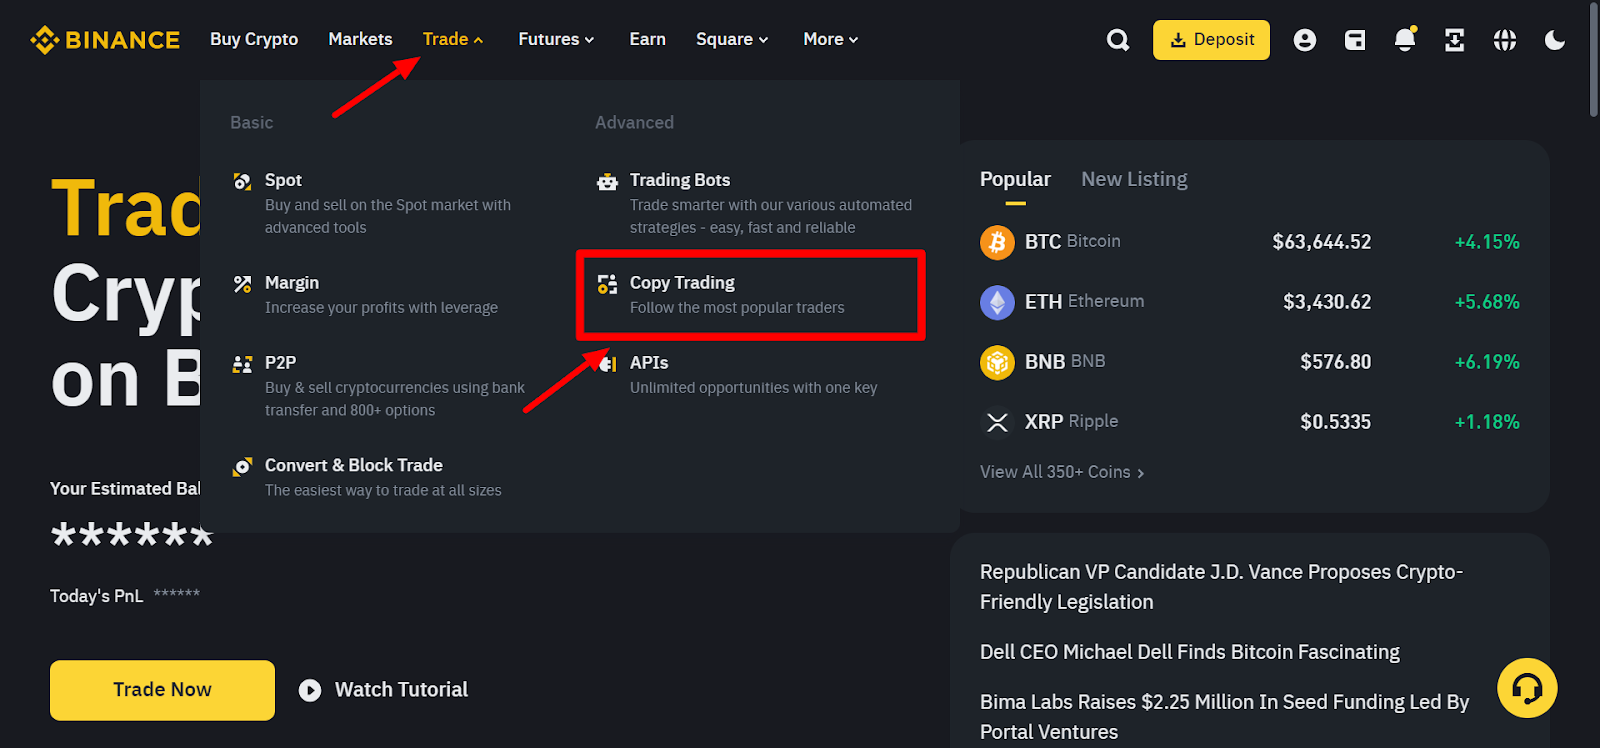Screen dimensions: 1600x748
Task: Click the BNB coin icon
Action: click(x=997, y=362)
